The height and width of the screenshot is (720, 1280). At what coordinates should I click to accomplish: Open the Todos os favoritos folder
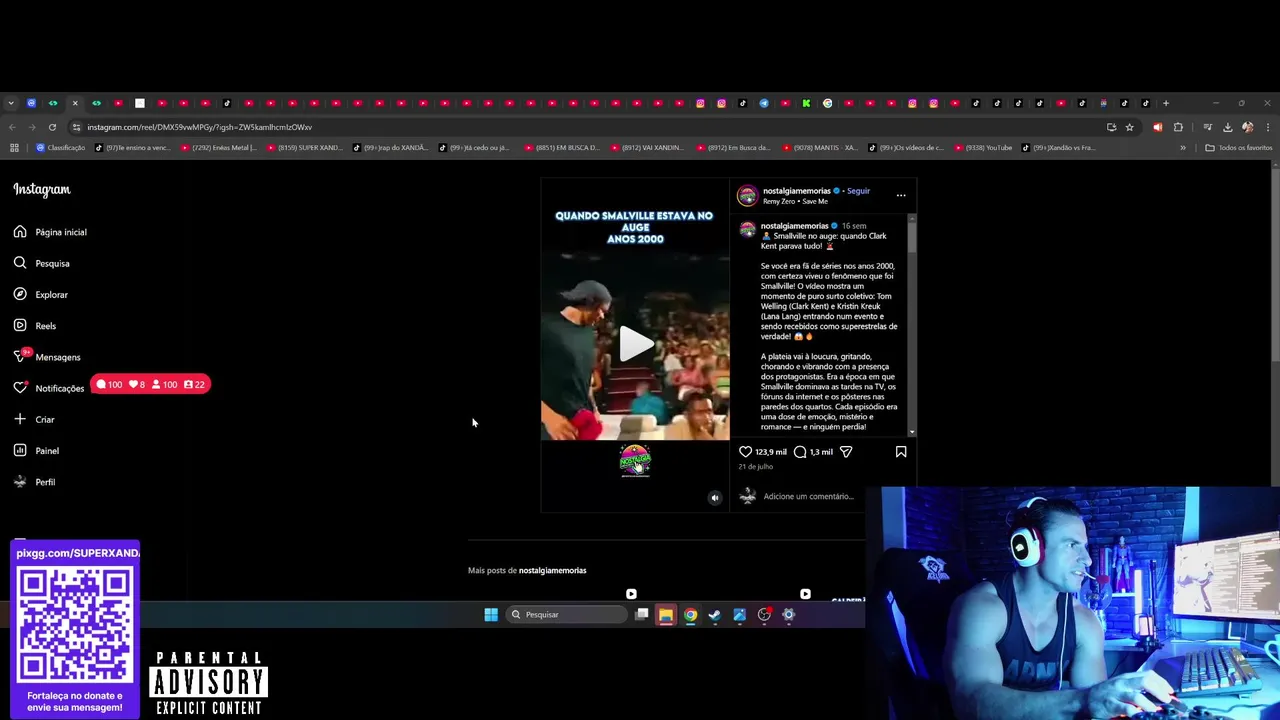[x=1238, y=148]
